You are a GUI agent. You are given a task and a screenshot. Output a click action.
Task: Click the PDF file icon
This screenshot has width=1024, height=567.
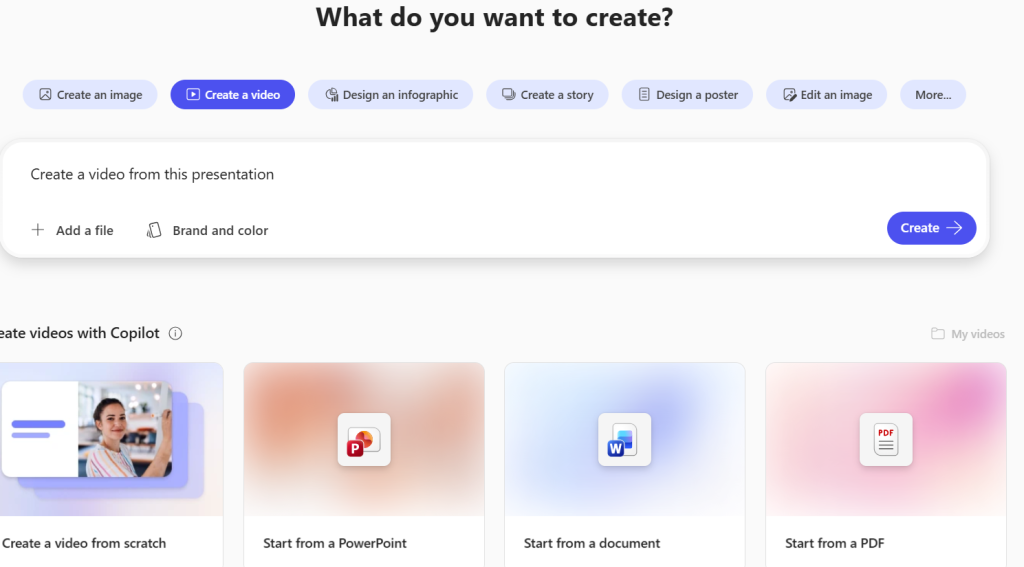tap(885, 440)
